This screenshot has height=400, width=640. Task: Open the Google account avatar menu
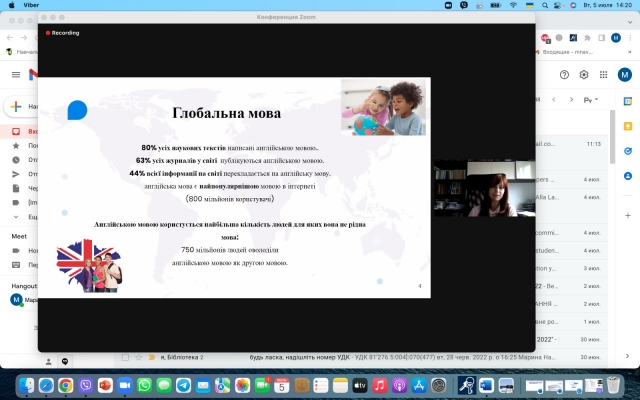(625, 75)
